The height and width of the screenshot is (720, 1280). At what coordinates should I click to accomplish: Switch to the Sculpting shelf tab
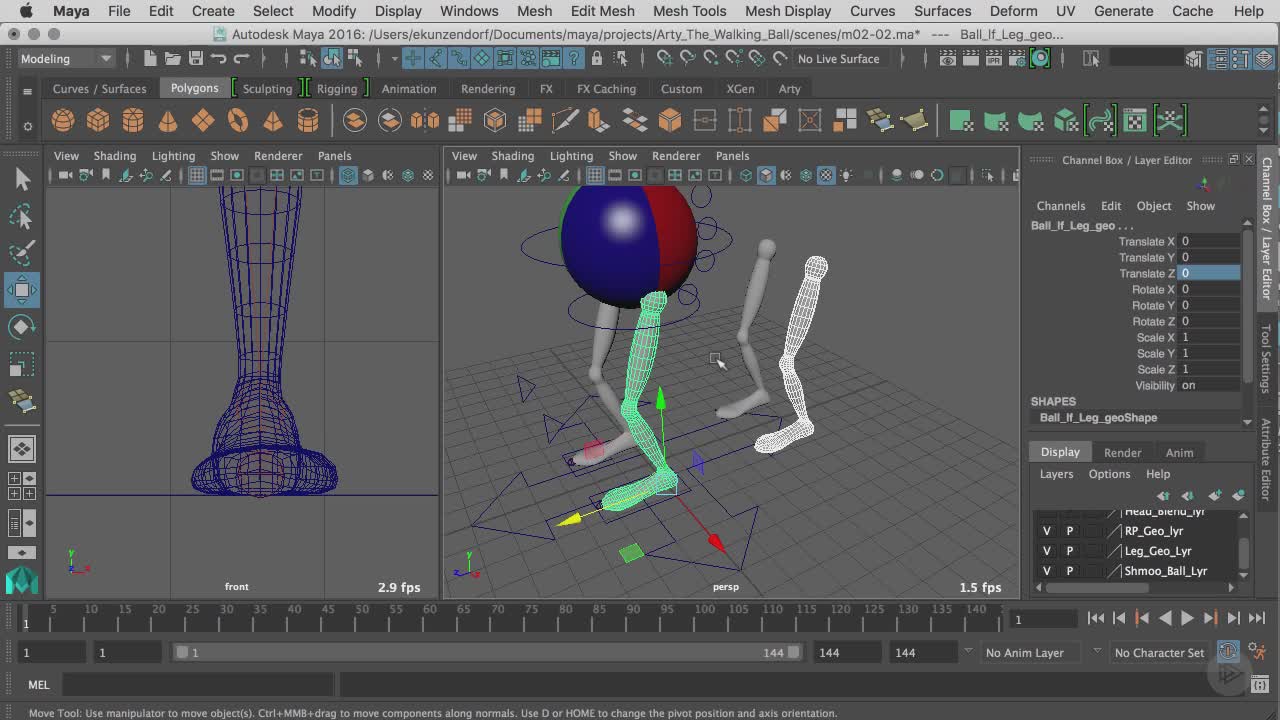(267, 89)
